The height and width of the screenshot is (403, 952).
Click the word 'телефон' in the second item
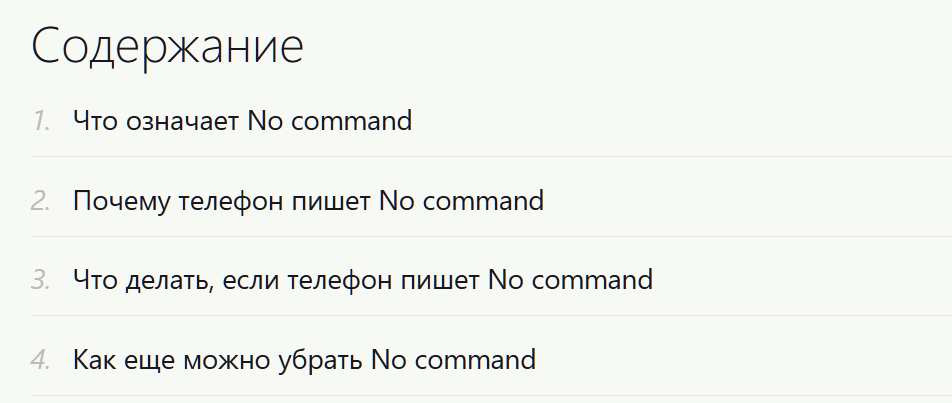click(231, 202)
